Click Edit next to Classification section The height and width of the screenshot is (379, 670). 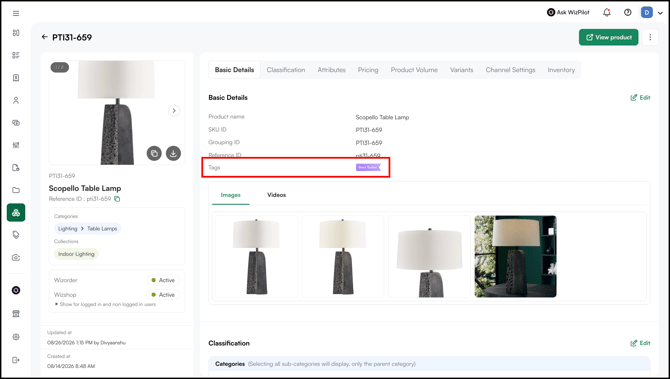tap(640, 343)
